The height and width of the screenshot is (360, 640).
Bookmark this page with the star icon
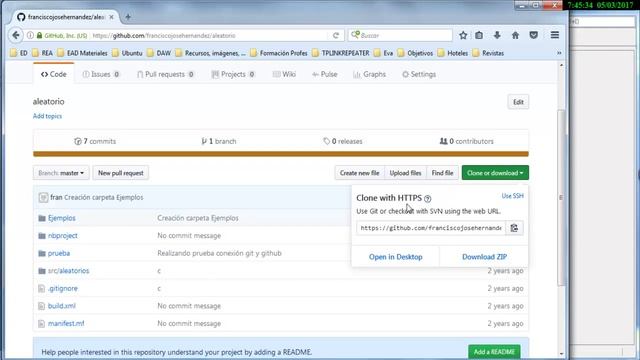click(x=463, y=36)
